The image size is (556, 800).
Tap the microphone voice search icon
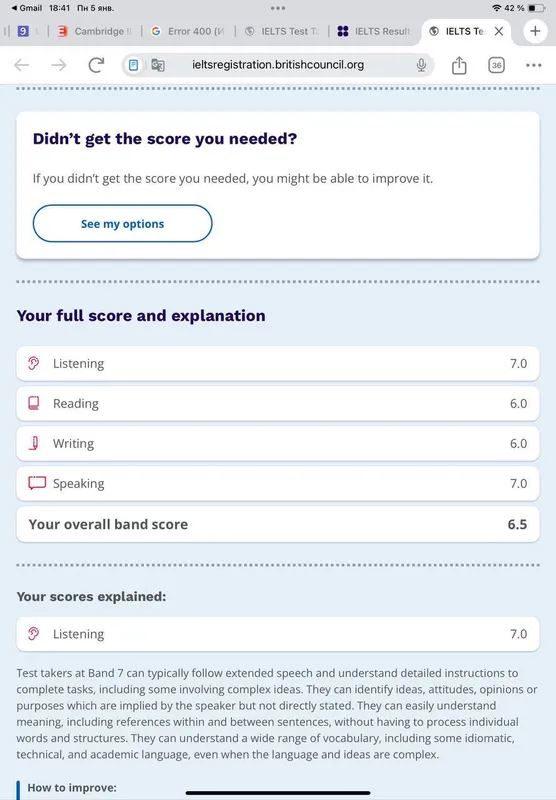click(x=421, y=65)
